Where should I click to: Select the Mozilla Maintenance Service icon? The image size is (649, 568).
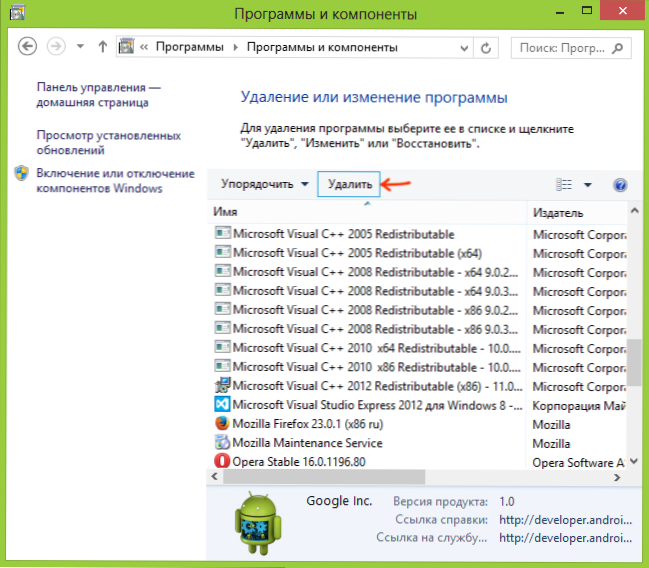(222, 442)
